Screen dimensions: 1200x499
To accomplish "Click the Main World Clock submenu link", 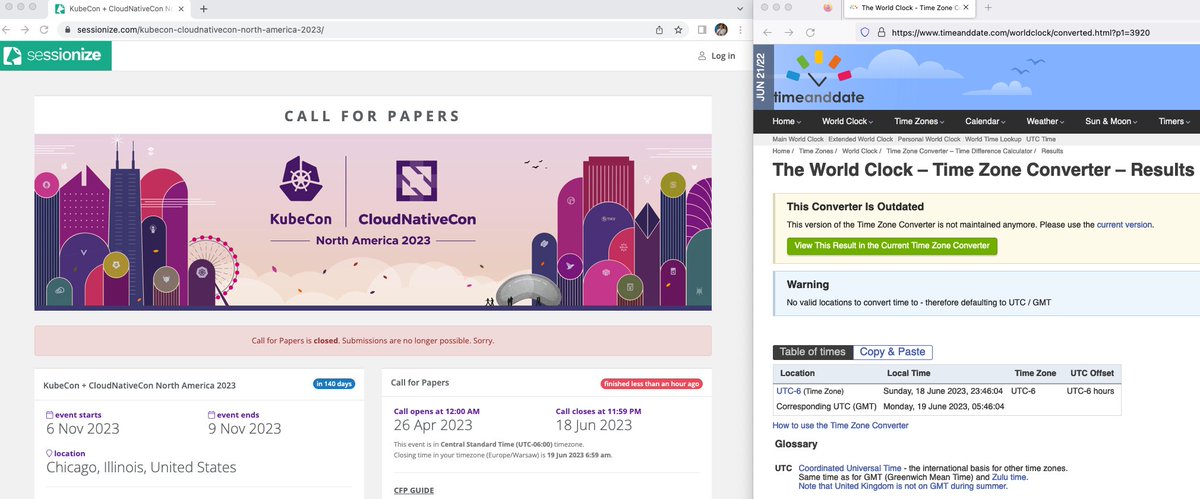I will [x=798, y=139].
